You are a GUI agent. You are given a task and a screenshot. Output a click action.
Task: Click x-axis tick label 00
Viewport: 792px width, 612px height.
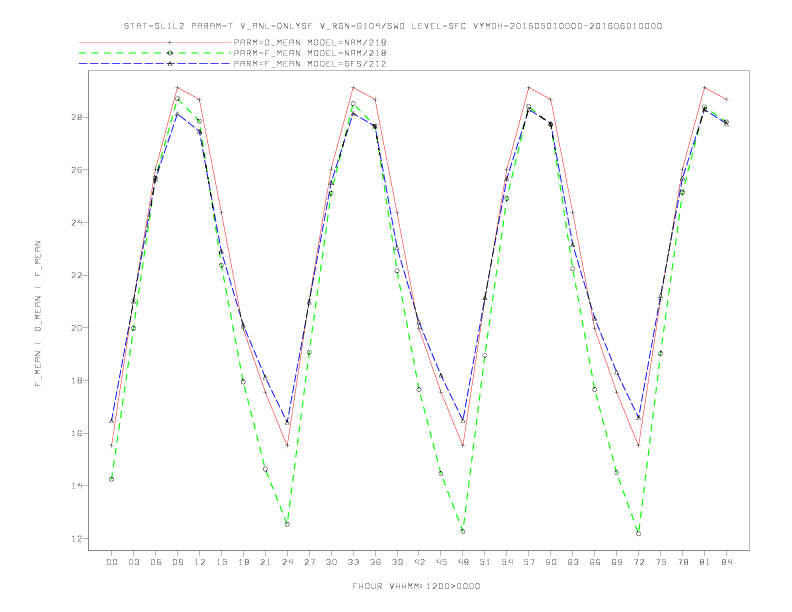[112, 562]
